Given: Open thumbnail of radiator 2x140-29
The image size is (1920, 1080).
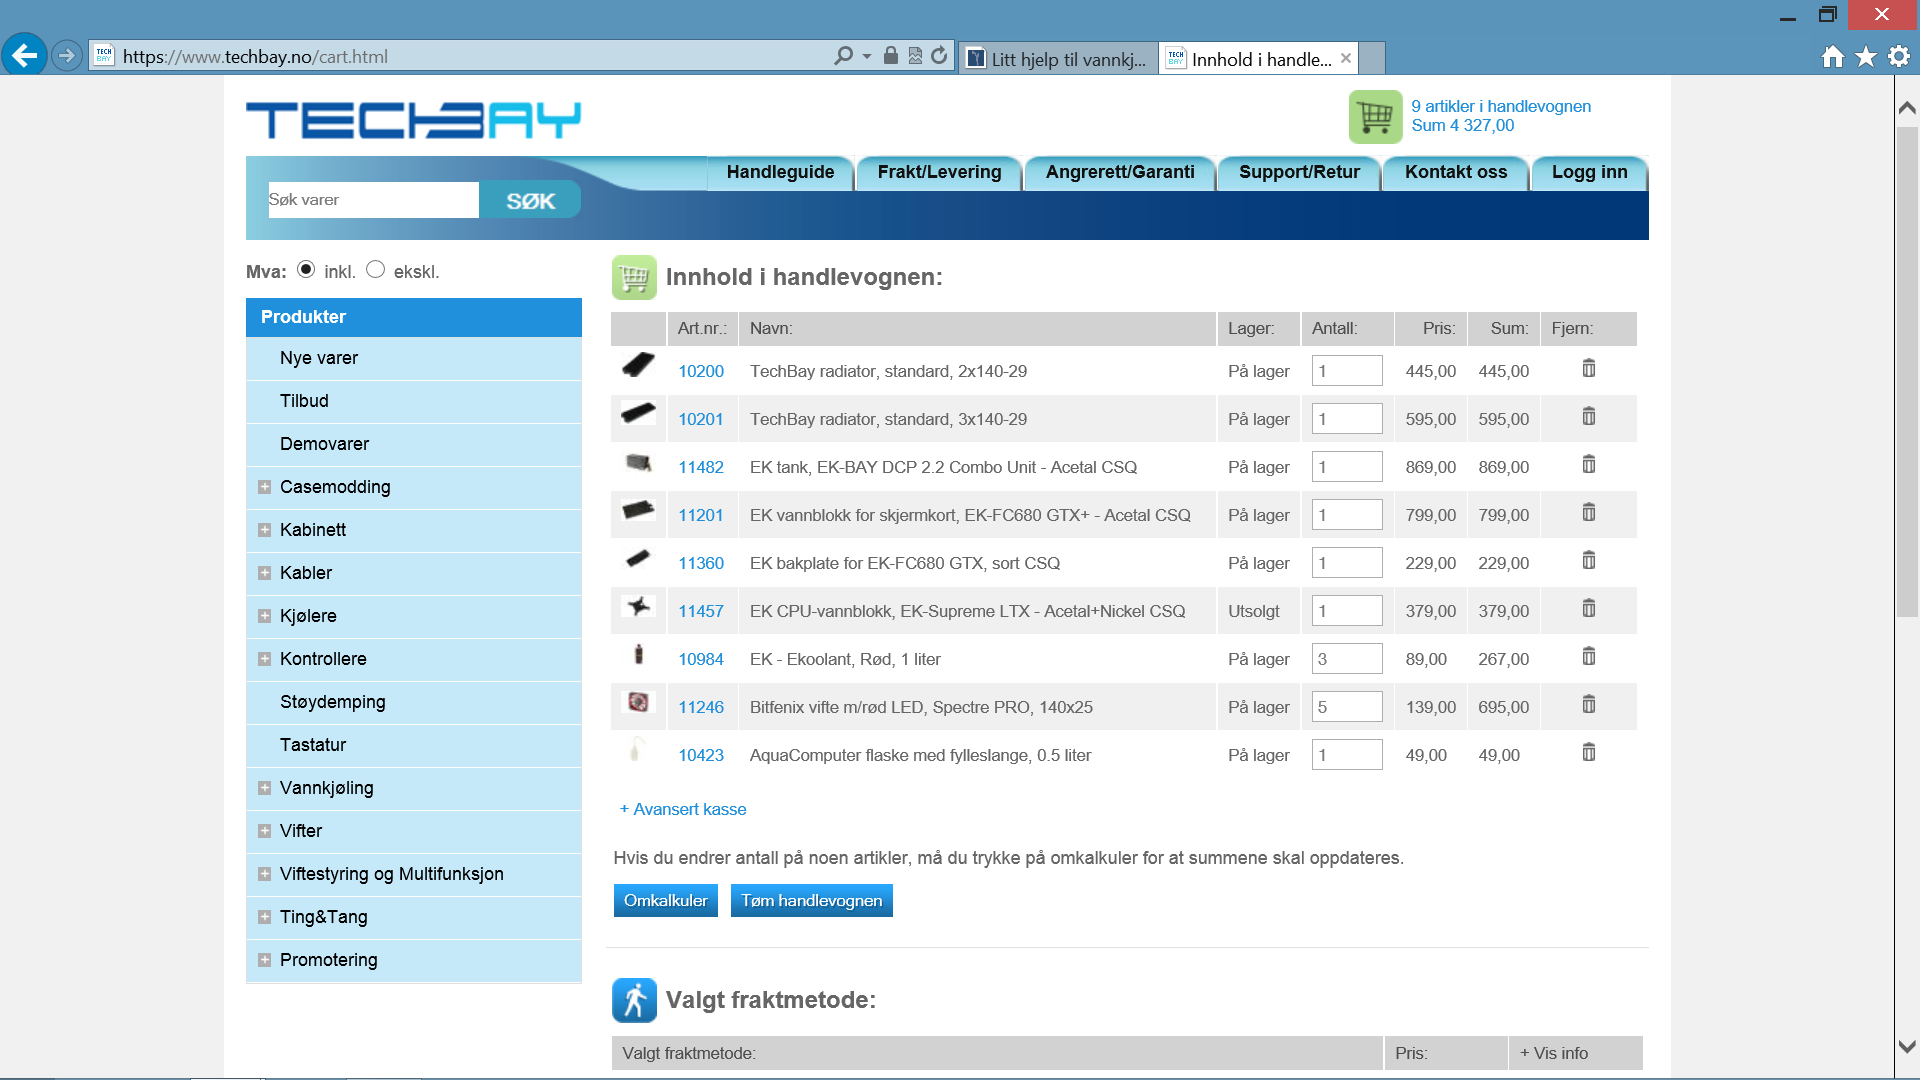Looking at the screenshot, I should click(638, 366).
